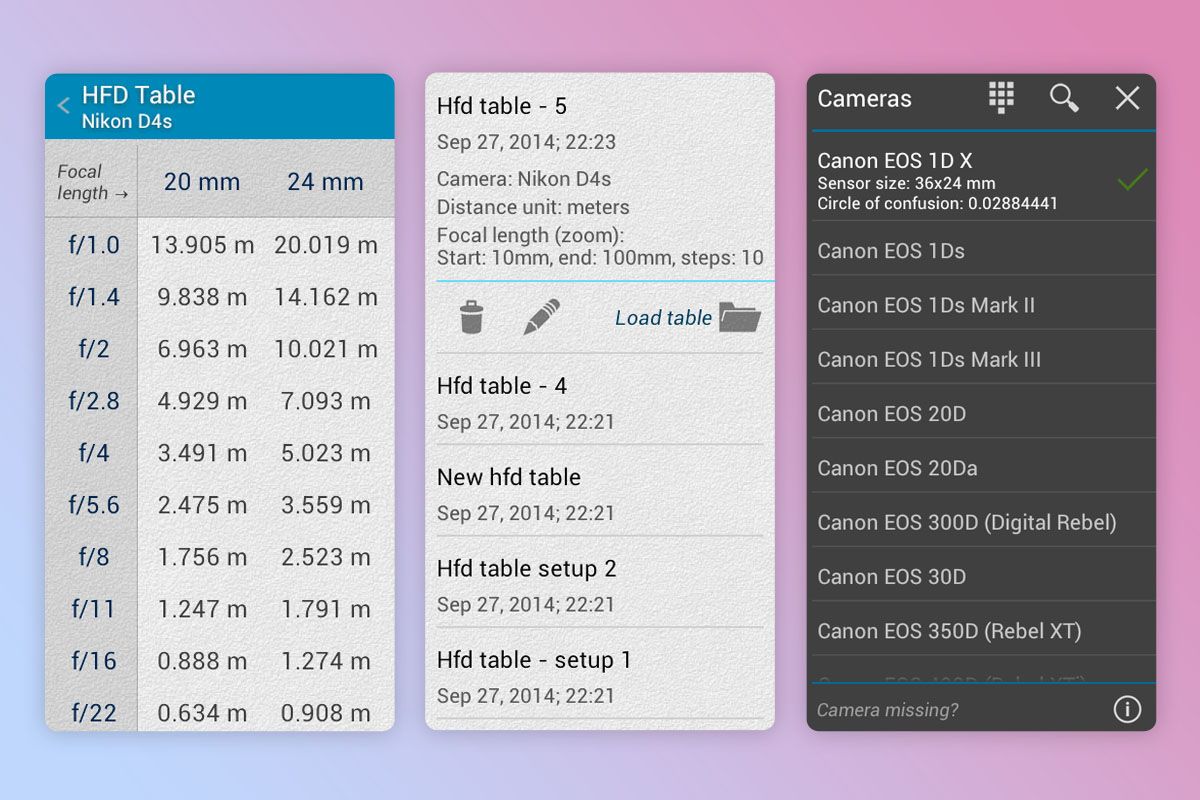Open the keypad grid icon in Cameras header
The height and width of the screenshot is (800, 1200).
click(1000, 98)
